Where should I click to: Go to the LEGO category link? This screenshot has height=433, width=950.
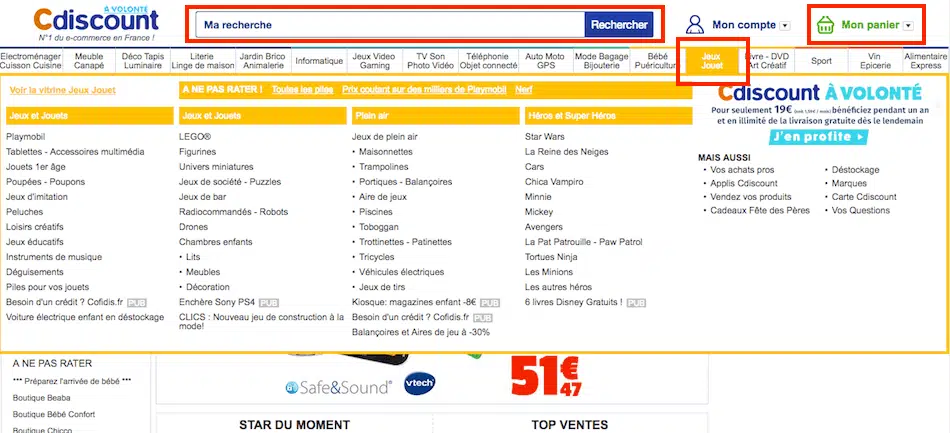tap(195, 136)
